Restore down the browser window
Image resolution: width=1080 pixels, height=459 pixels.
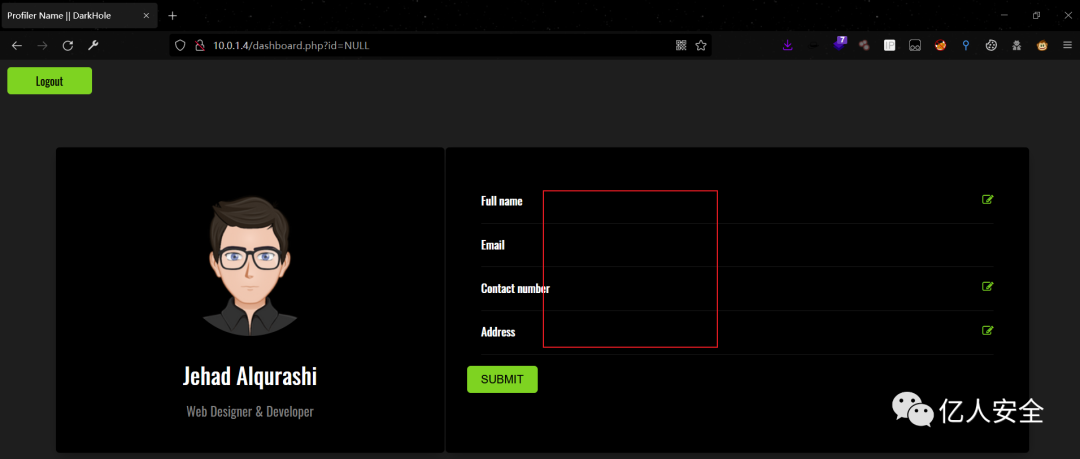(1036, 15)
